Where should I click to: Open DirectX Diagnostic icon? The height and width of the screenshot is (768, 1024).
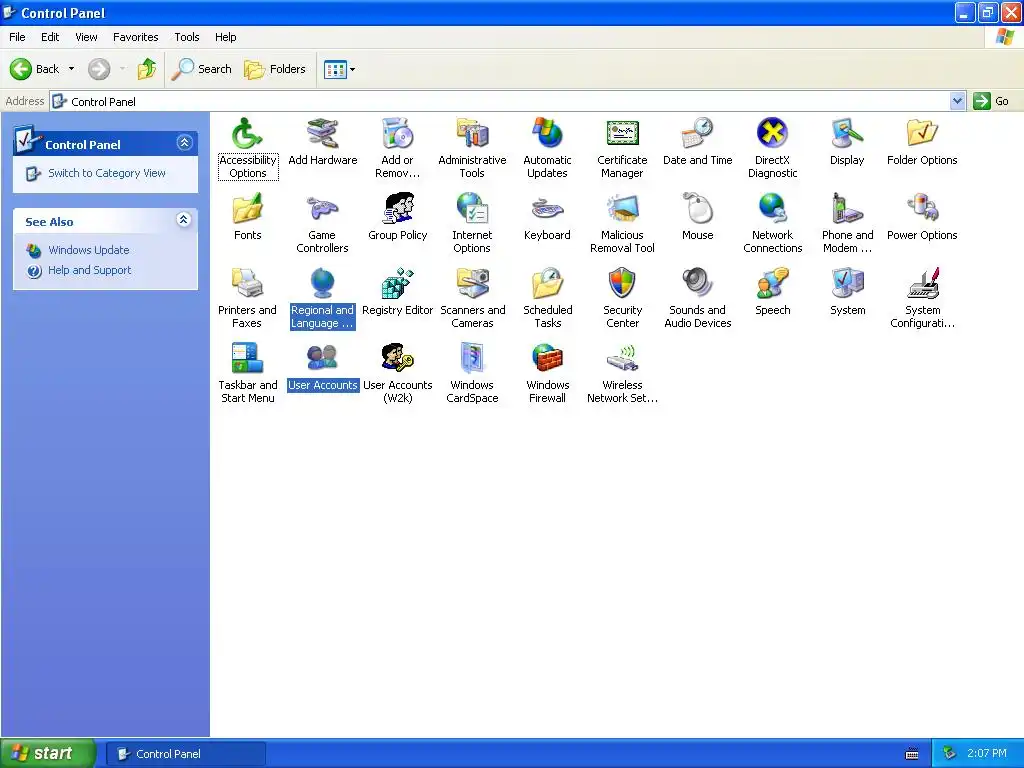[773, 134]
